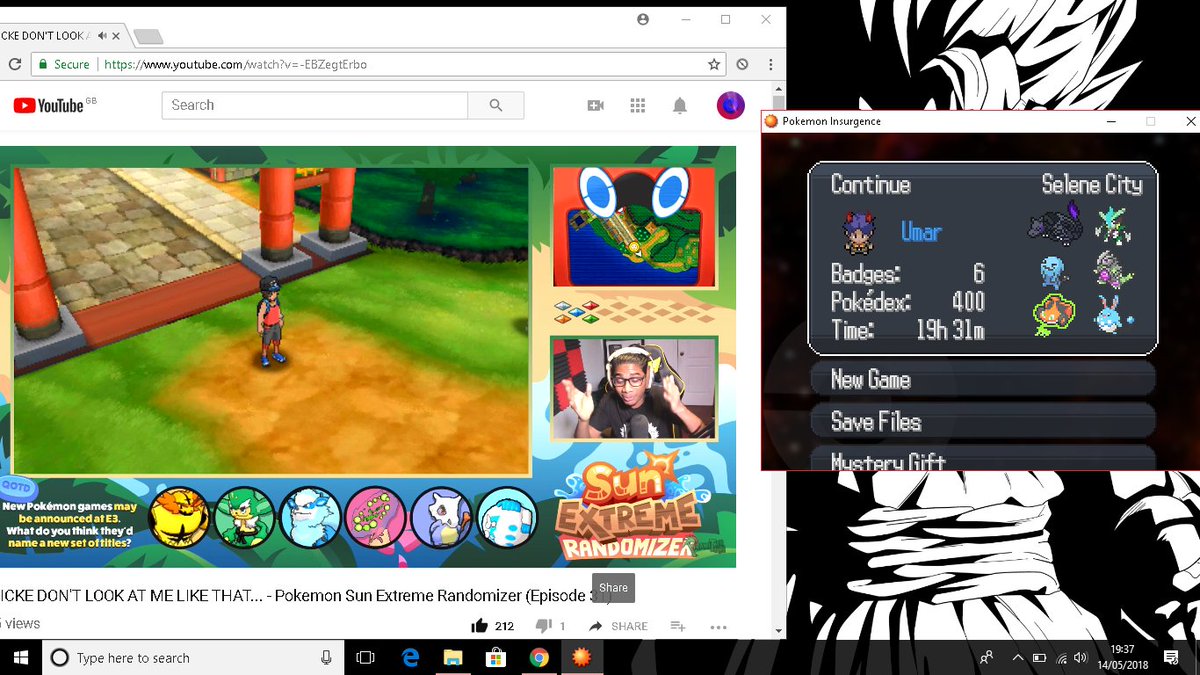Open the volume speaker icon
This screenshot has height=675, width=1200.
(x=1082, y=657)
